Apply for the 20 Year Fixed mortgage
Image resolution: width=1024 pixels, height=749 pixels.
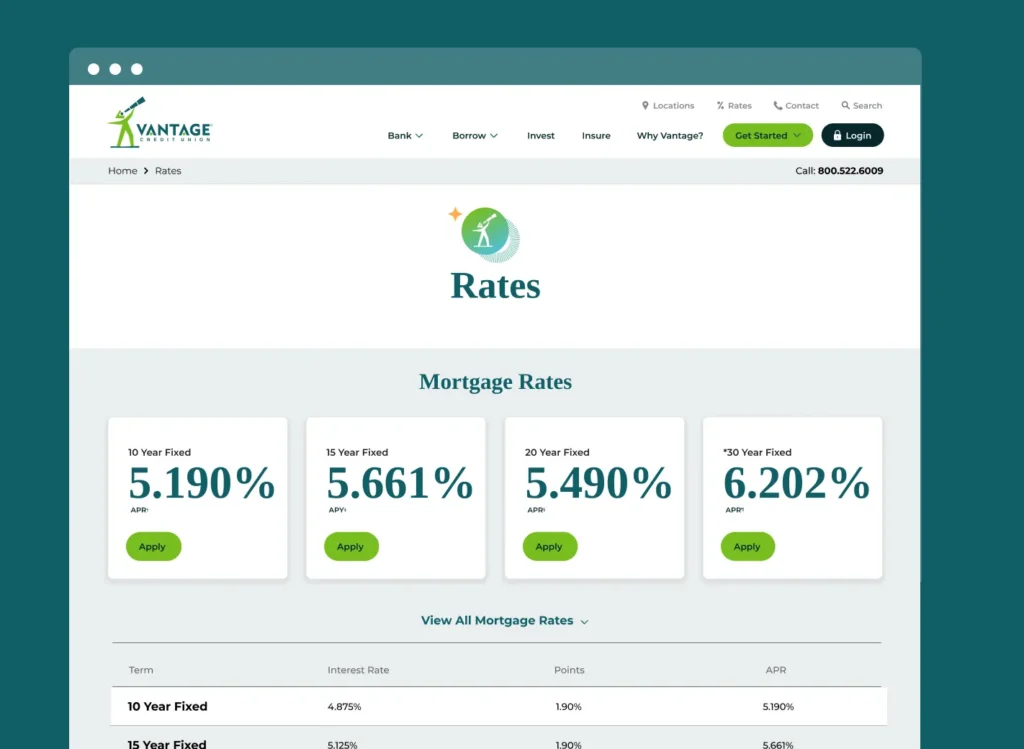click(x=550, y=547)
